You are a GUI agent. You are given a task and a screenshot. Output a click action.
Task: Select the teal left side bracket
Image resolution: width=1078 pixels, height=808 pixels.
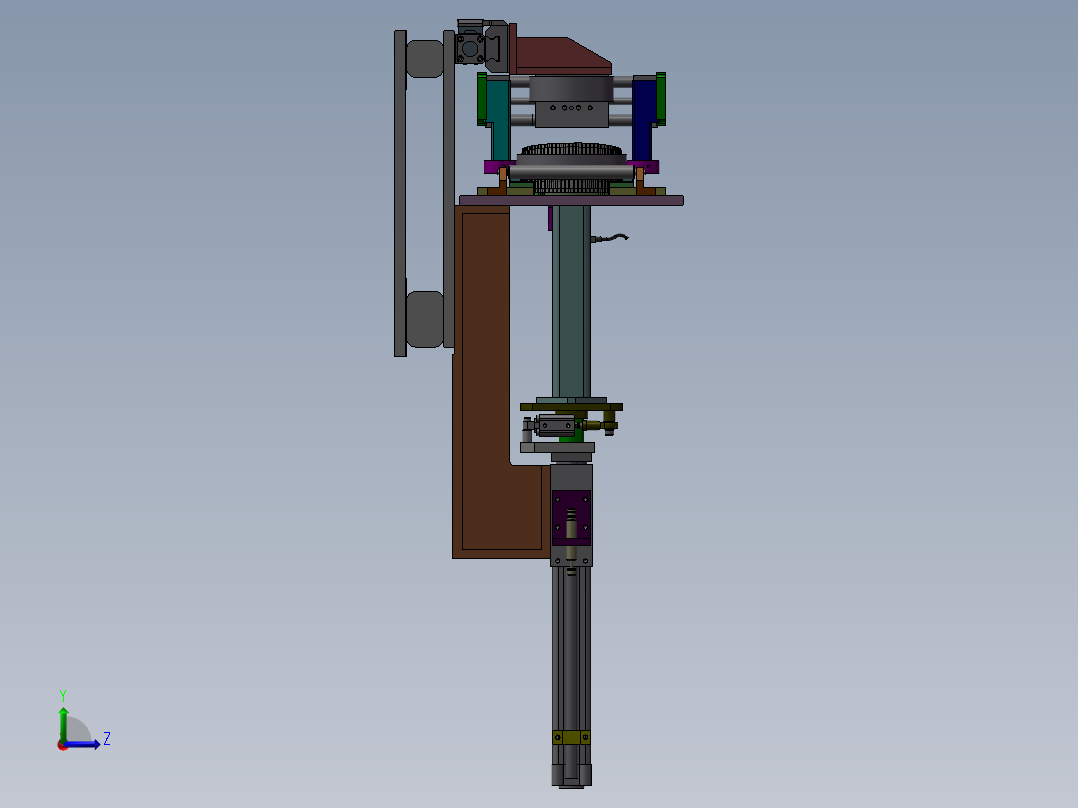[x=499, y=118]
